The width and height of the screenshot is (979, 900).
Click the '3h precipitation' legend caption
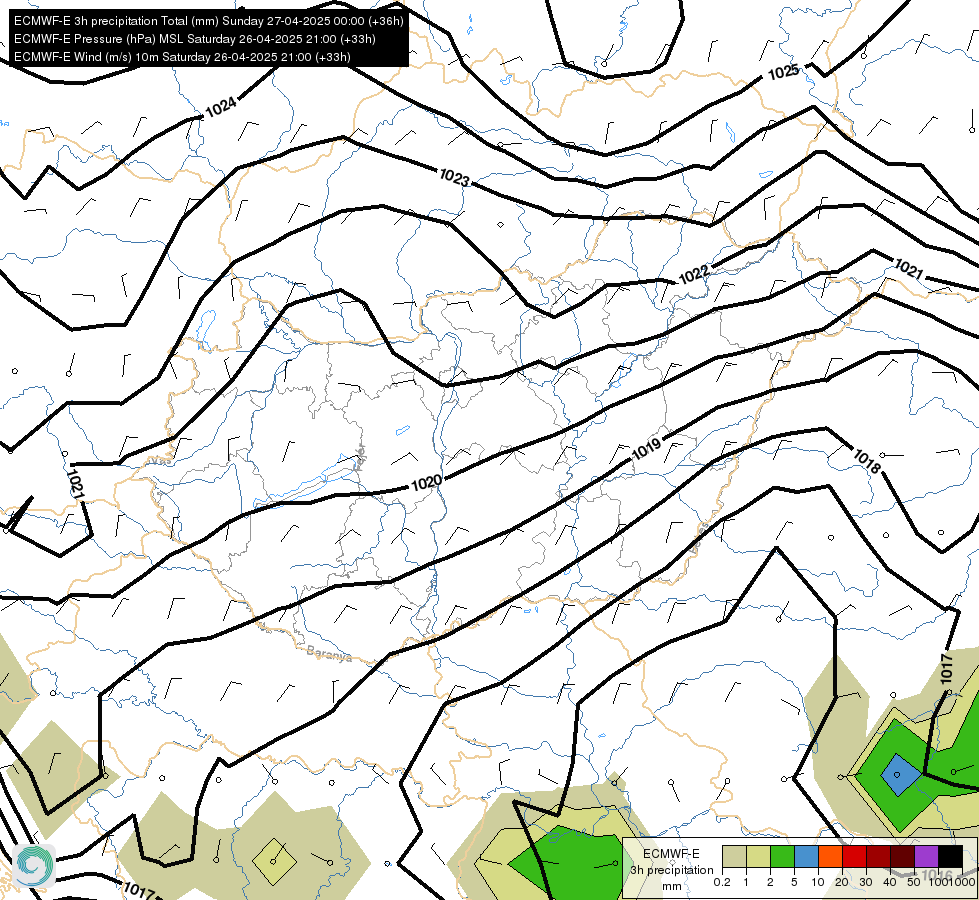coord(672,870)
